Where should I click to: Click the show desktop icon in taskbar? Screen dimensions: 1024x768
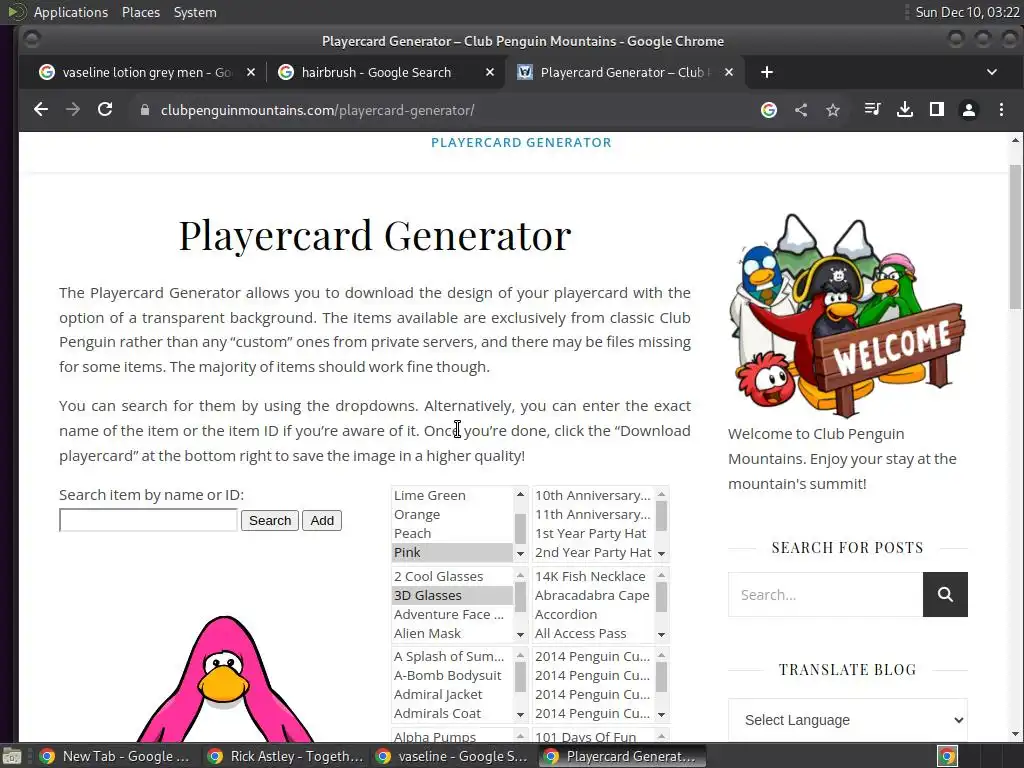point(12,756)
